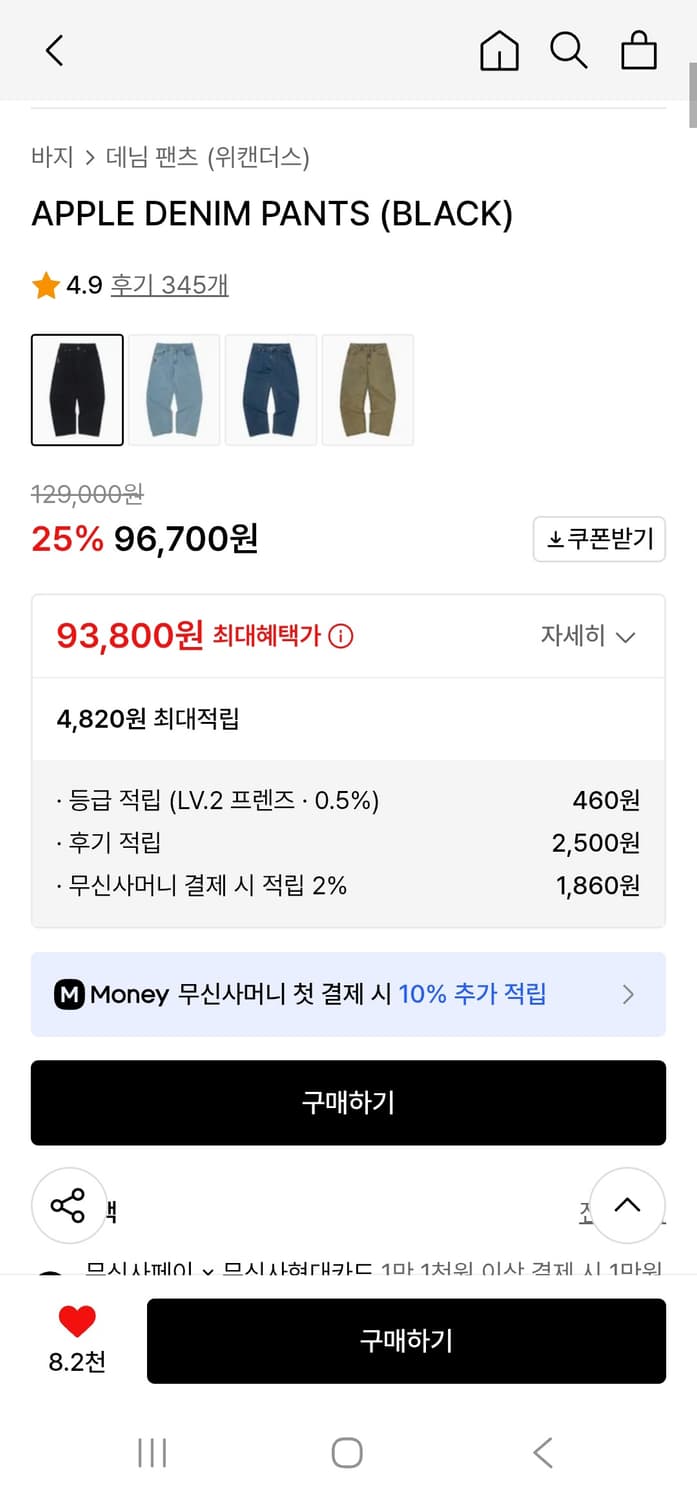Tap the star rating icon
Screen dimensions: 697x1500
(44, 284)
